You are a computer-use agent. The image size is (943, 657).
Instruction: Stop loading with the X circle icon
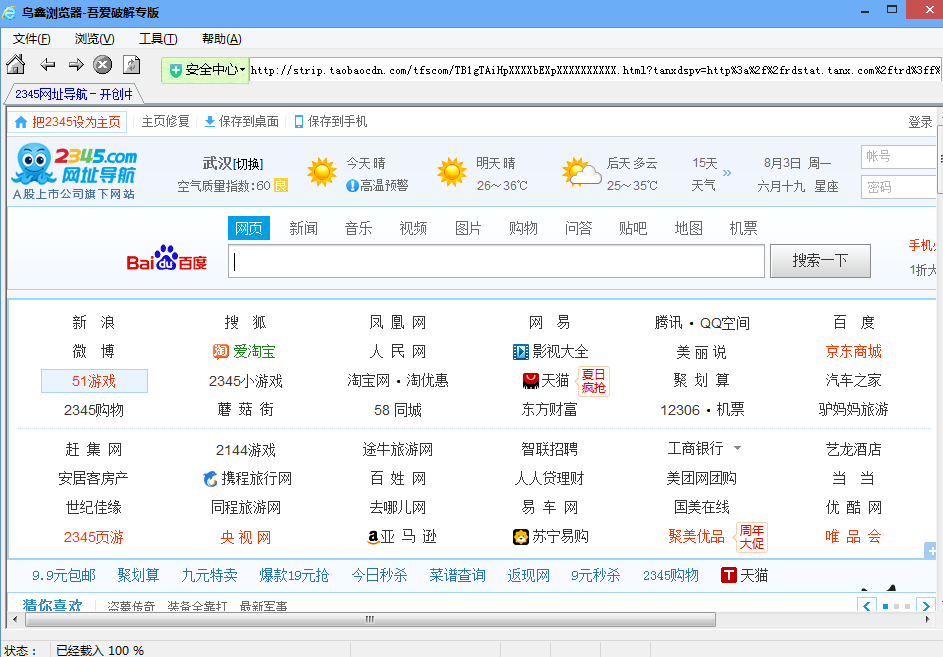(x=103, y=65)
